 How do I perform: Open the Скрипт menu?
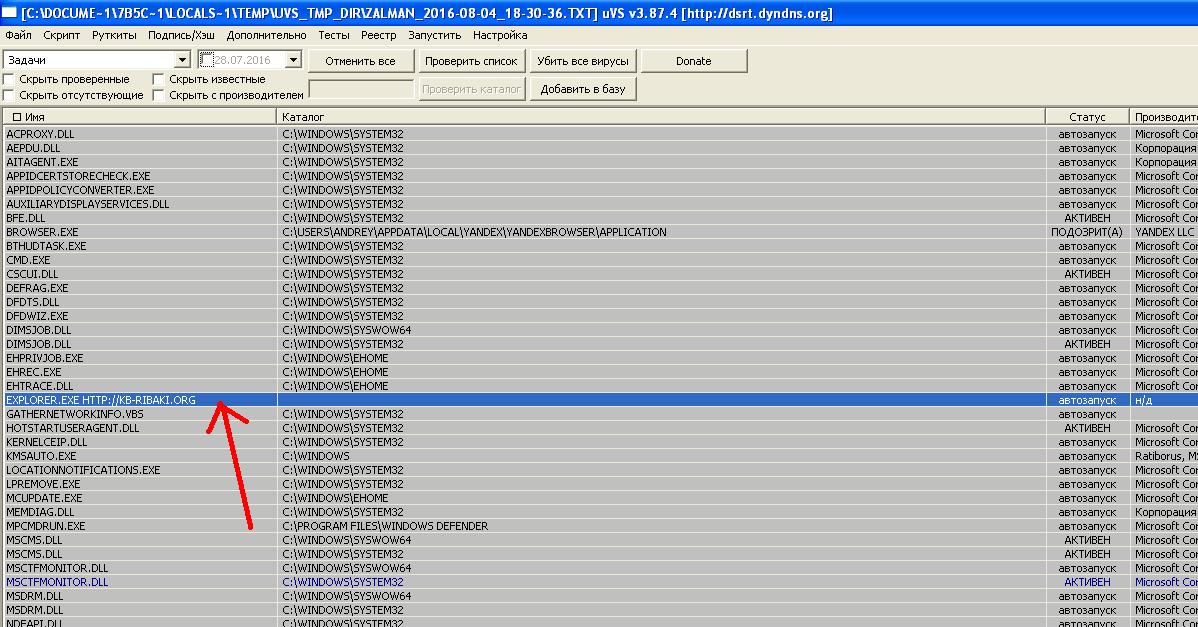(62, 35)
